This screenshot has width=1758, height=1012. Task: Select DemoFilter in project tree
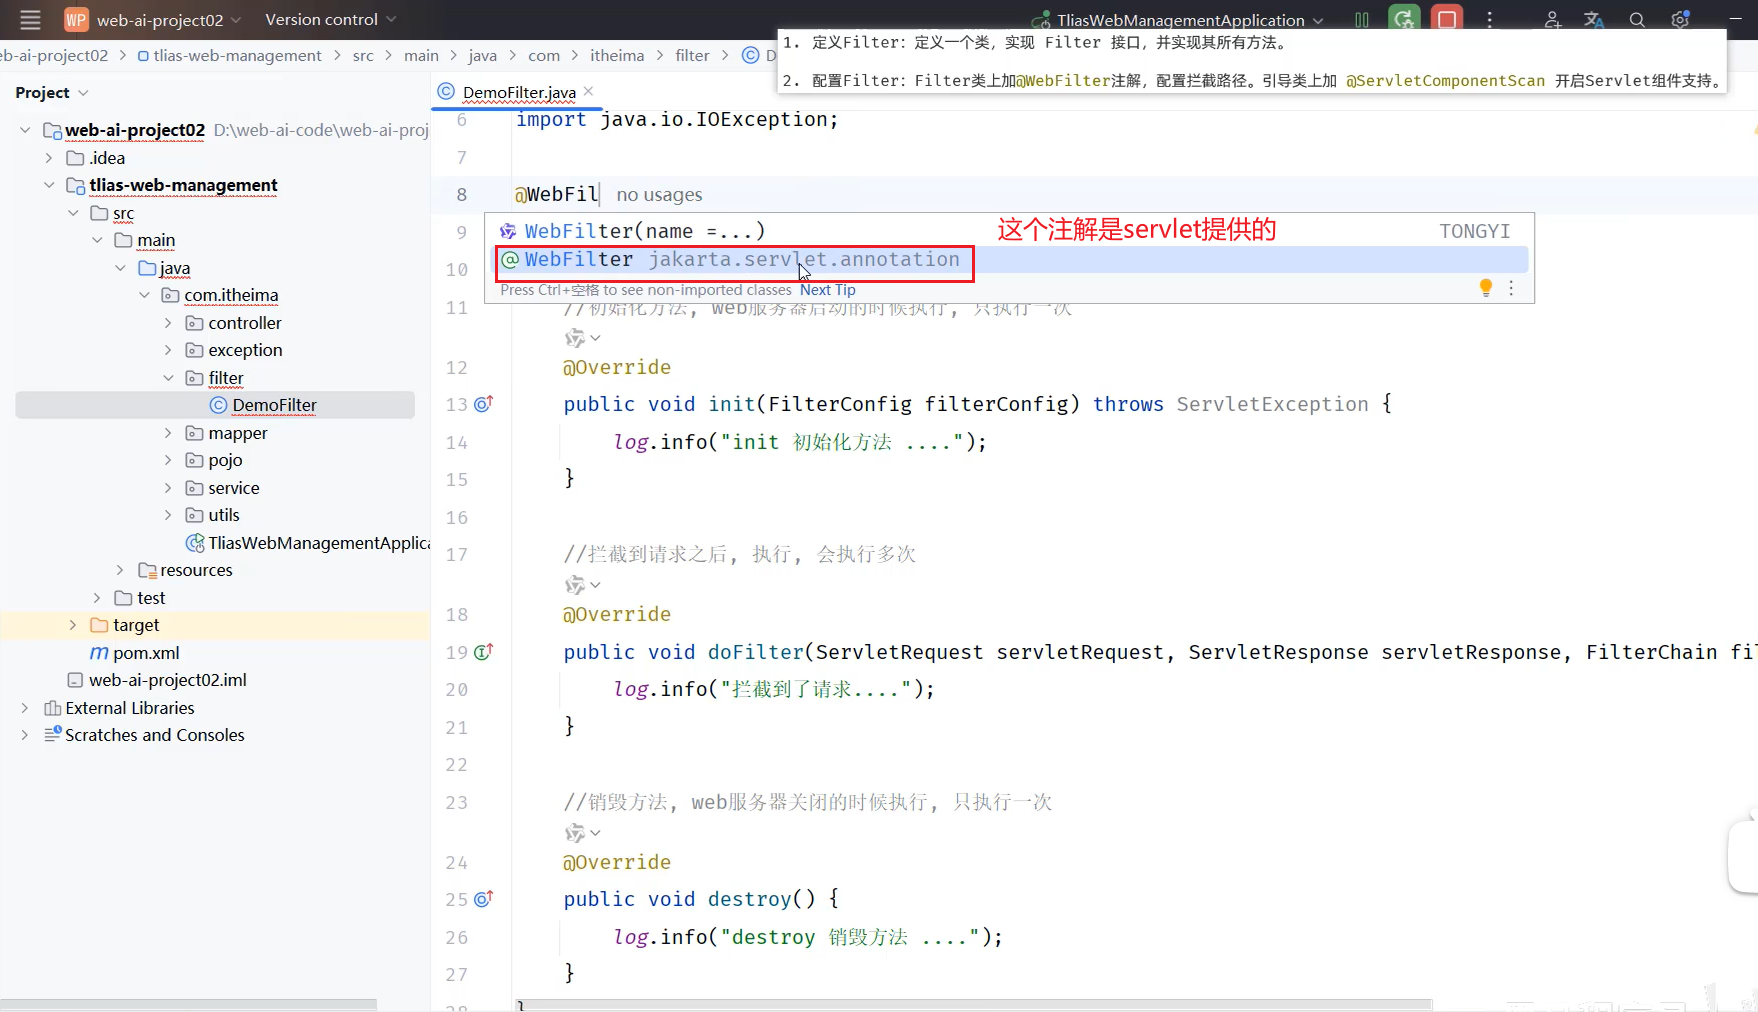click(x=215, y=405)
